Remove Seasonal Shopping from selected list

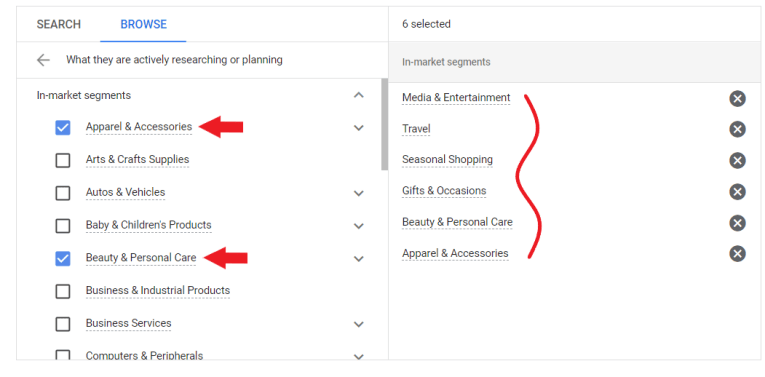pyautogui.click(x=737, y=160)
